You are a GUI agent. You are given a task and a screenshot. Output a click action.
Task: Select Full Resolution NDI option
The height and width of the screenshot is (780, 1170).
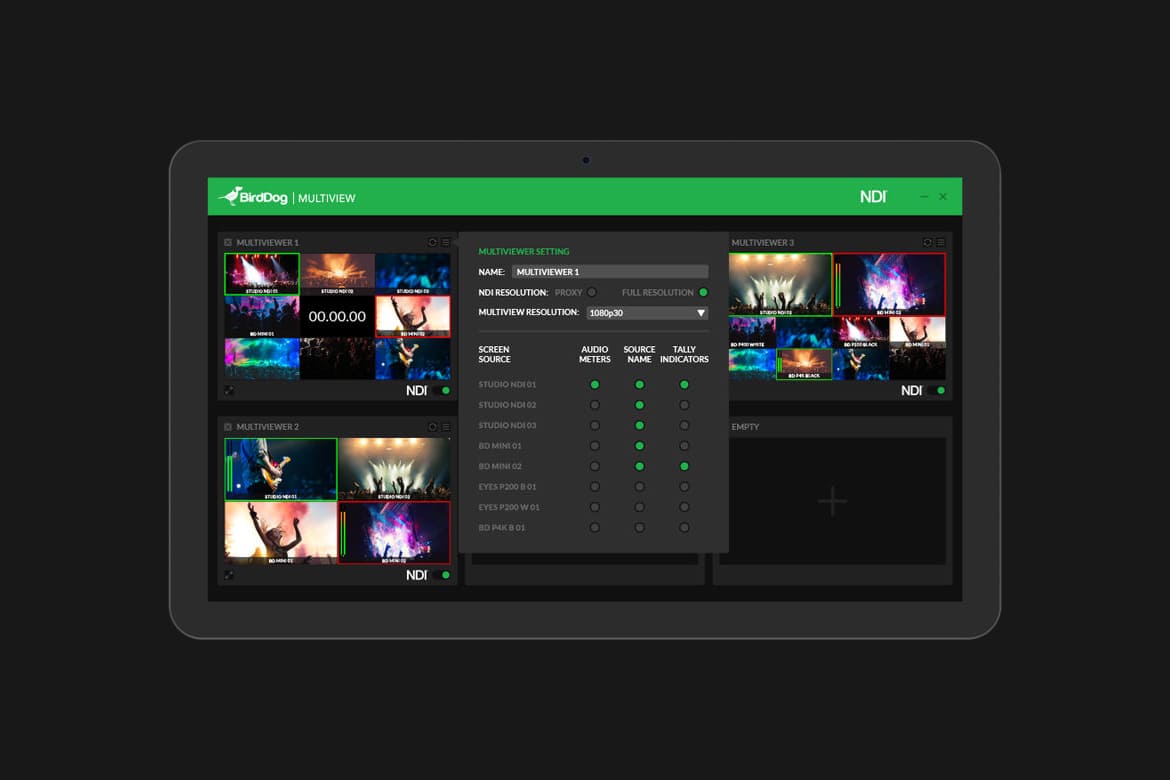pyautogui.click(x=703, y=293)
